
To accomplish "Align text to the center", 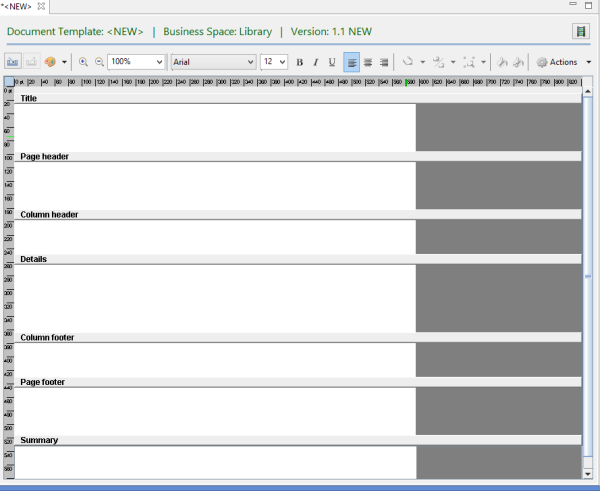I will 367,62.
